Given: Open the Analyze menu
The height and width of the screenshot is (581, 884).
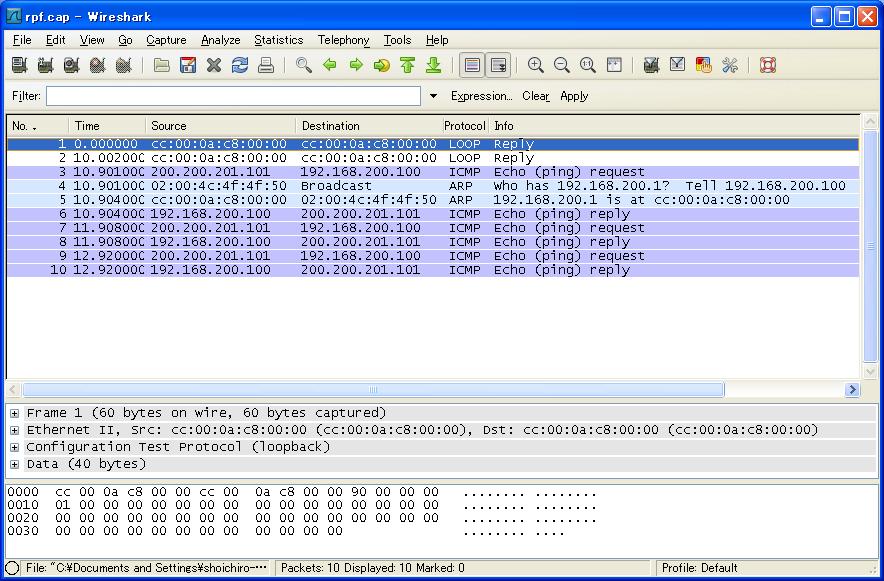Looking at the screenshot, I should (220, 40).
